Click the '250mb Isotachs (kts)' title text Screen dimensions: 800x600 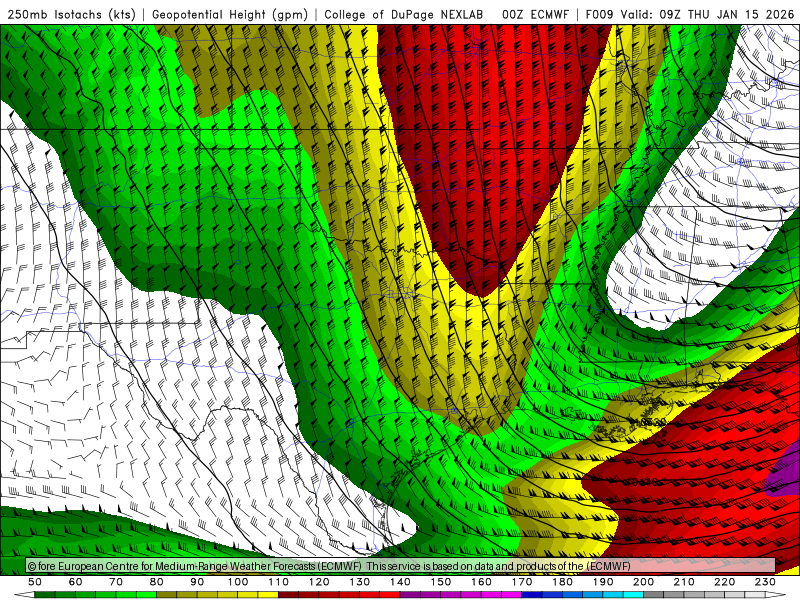coord(72,14)
